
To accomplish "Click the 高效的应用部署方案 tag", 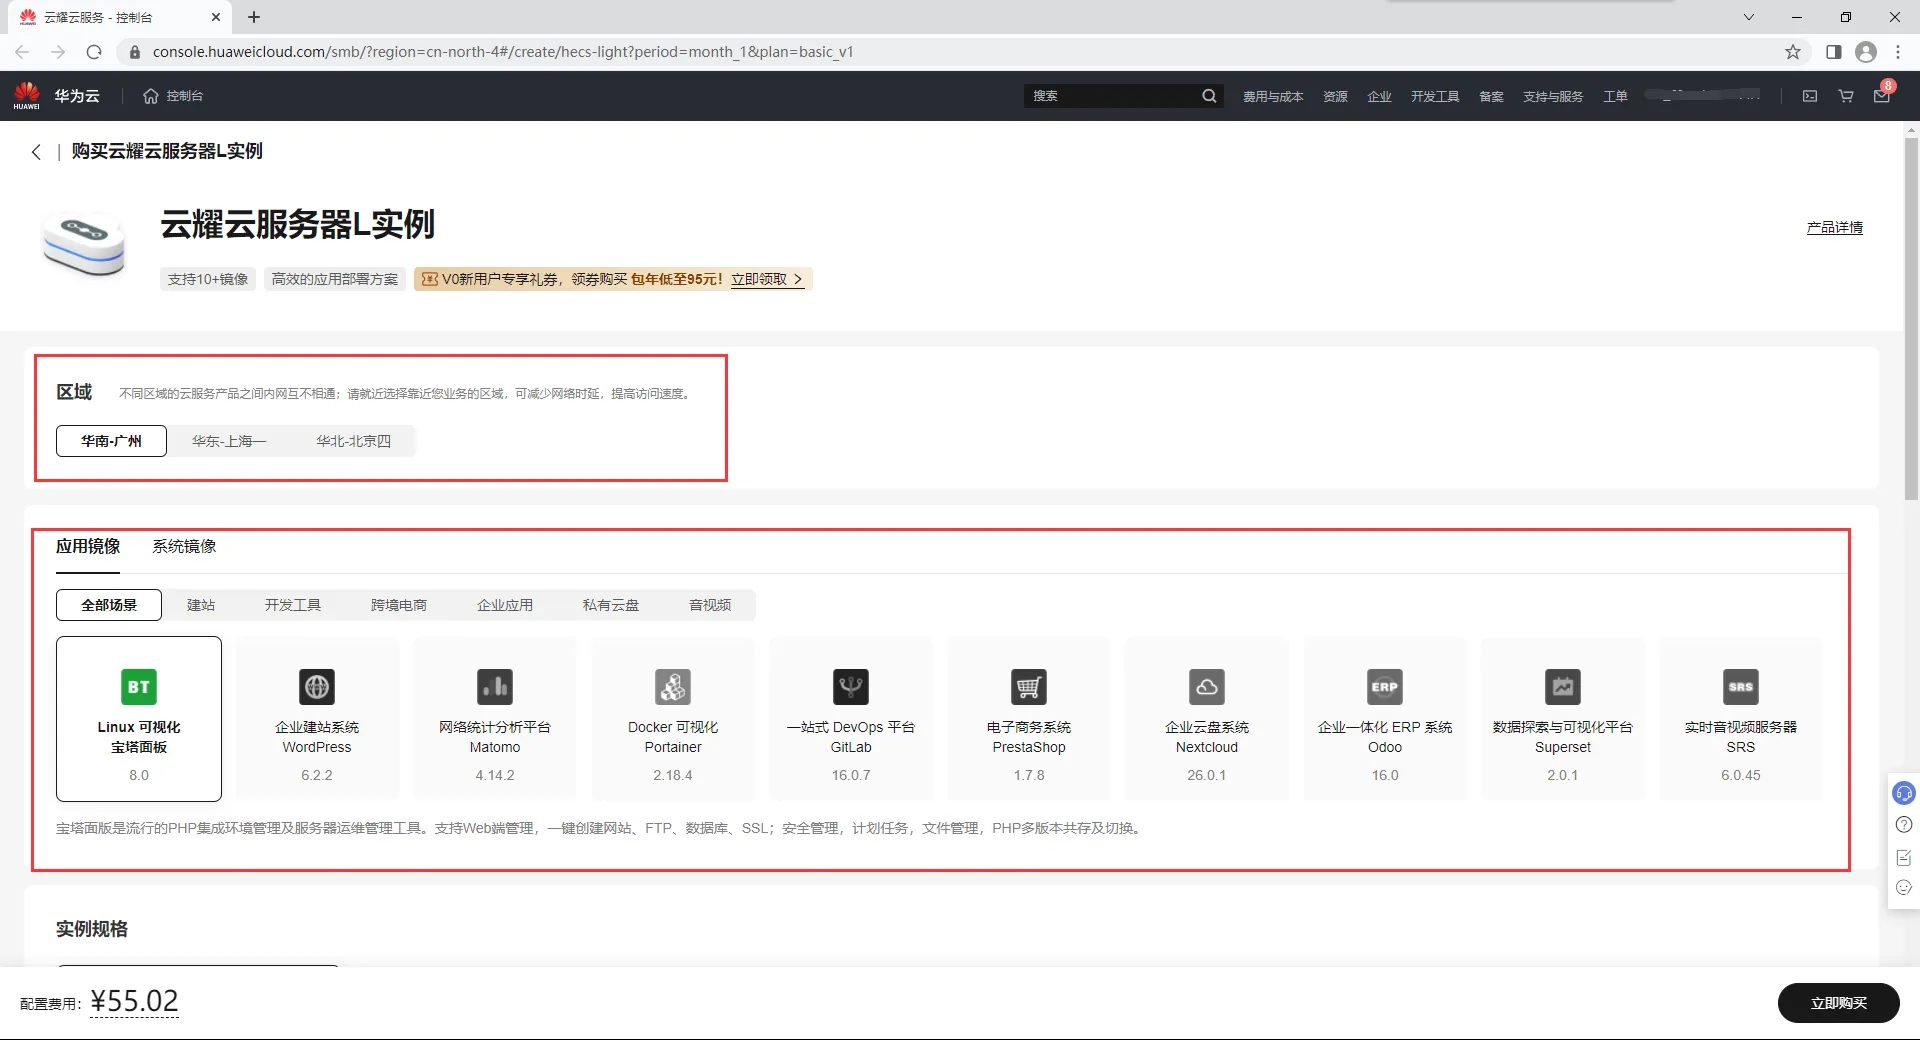I will (335, 279).
